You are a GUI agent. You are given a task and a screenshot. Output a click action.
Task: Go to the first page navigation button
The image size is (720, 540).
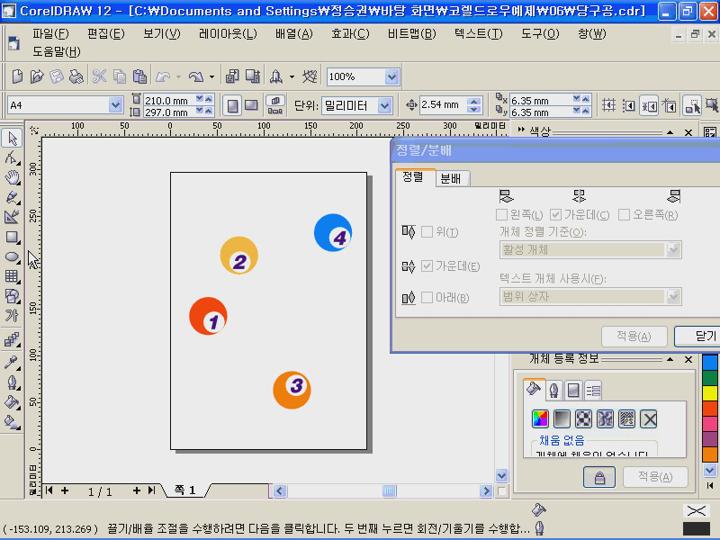coord(49,491)
